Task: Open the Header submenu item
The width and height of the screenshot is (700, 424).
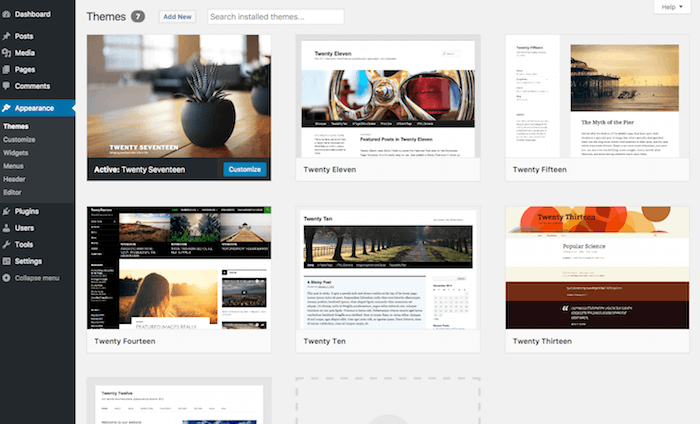Action: (14, 179)
